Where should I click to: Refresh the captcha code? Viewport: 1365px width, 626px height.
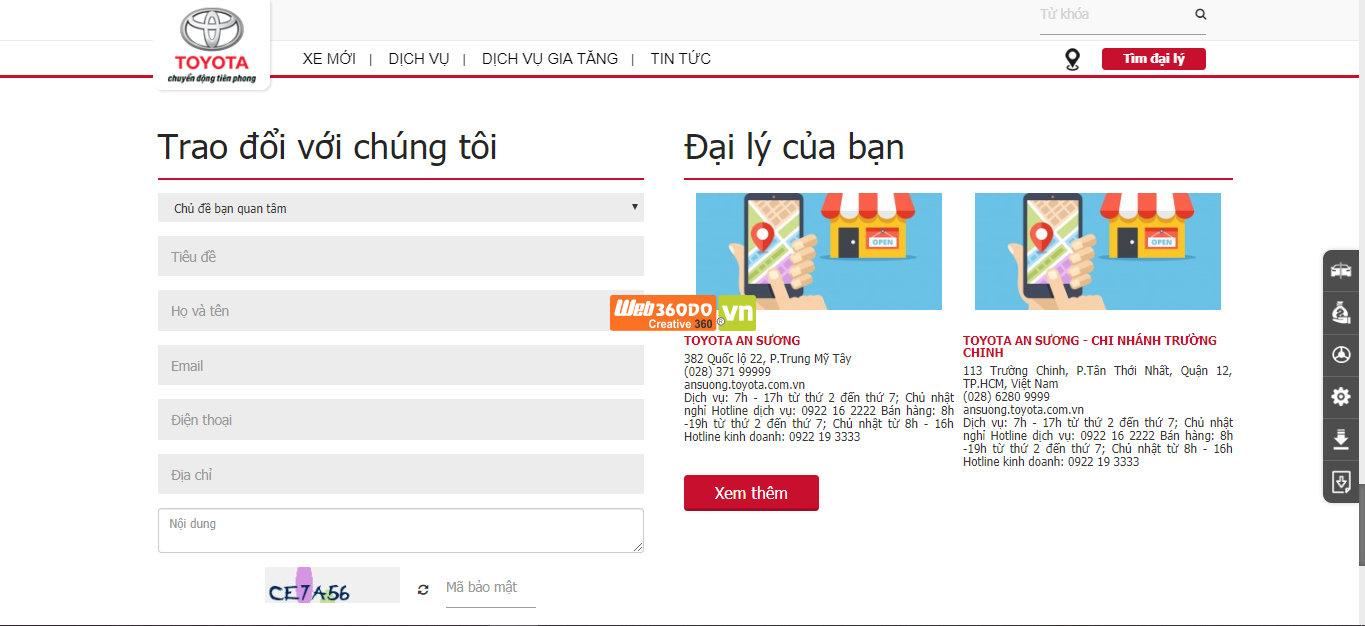423,590
